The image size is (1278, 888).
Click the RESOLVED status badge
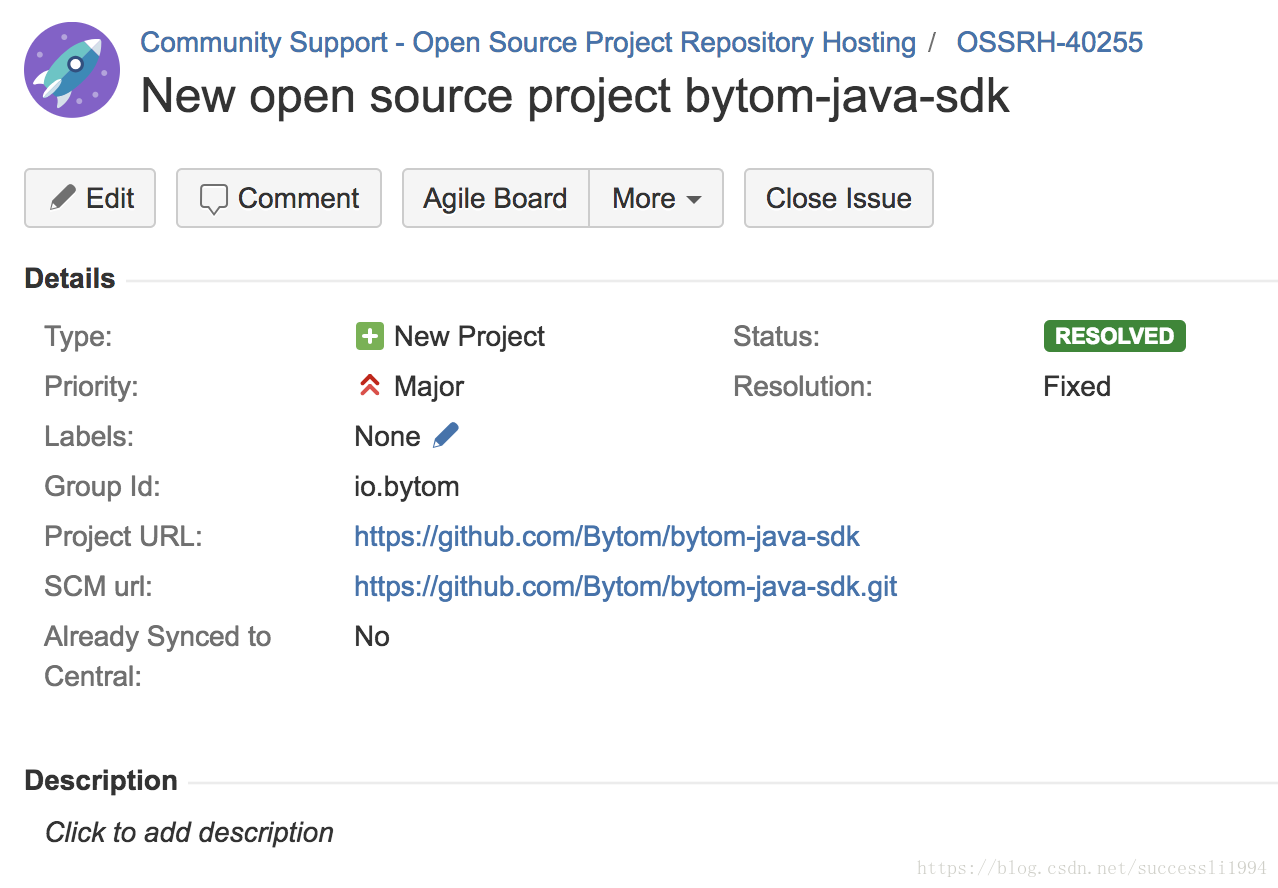[1114, 336]
